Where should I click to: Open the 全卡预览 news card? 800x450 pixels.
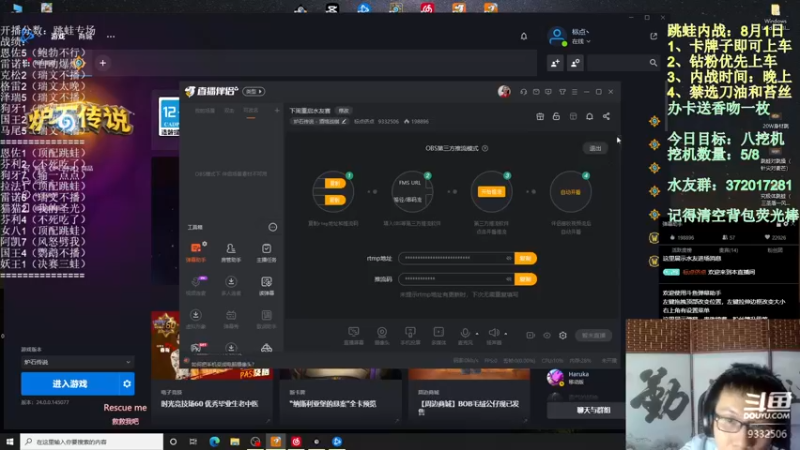(340, 397)
